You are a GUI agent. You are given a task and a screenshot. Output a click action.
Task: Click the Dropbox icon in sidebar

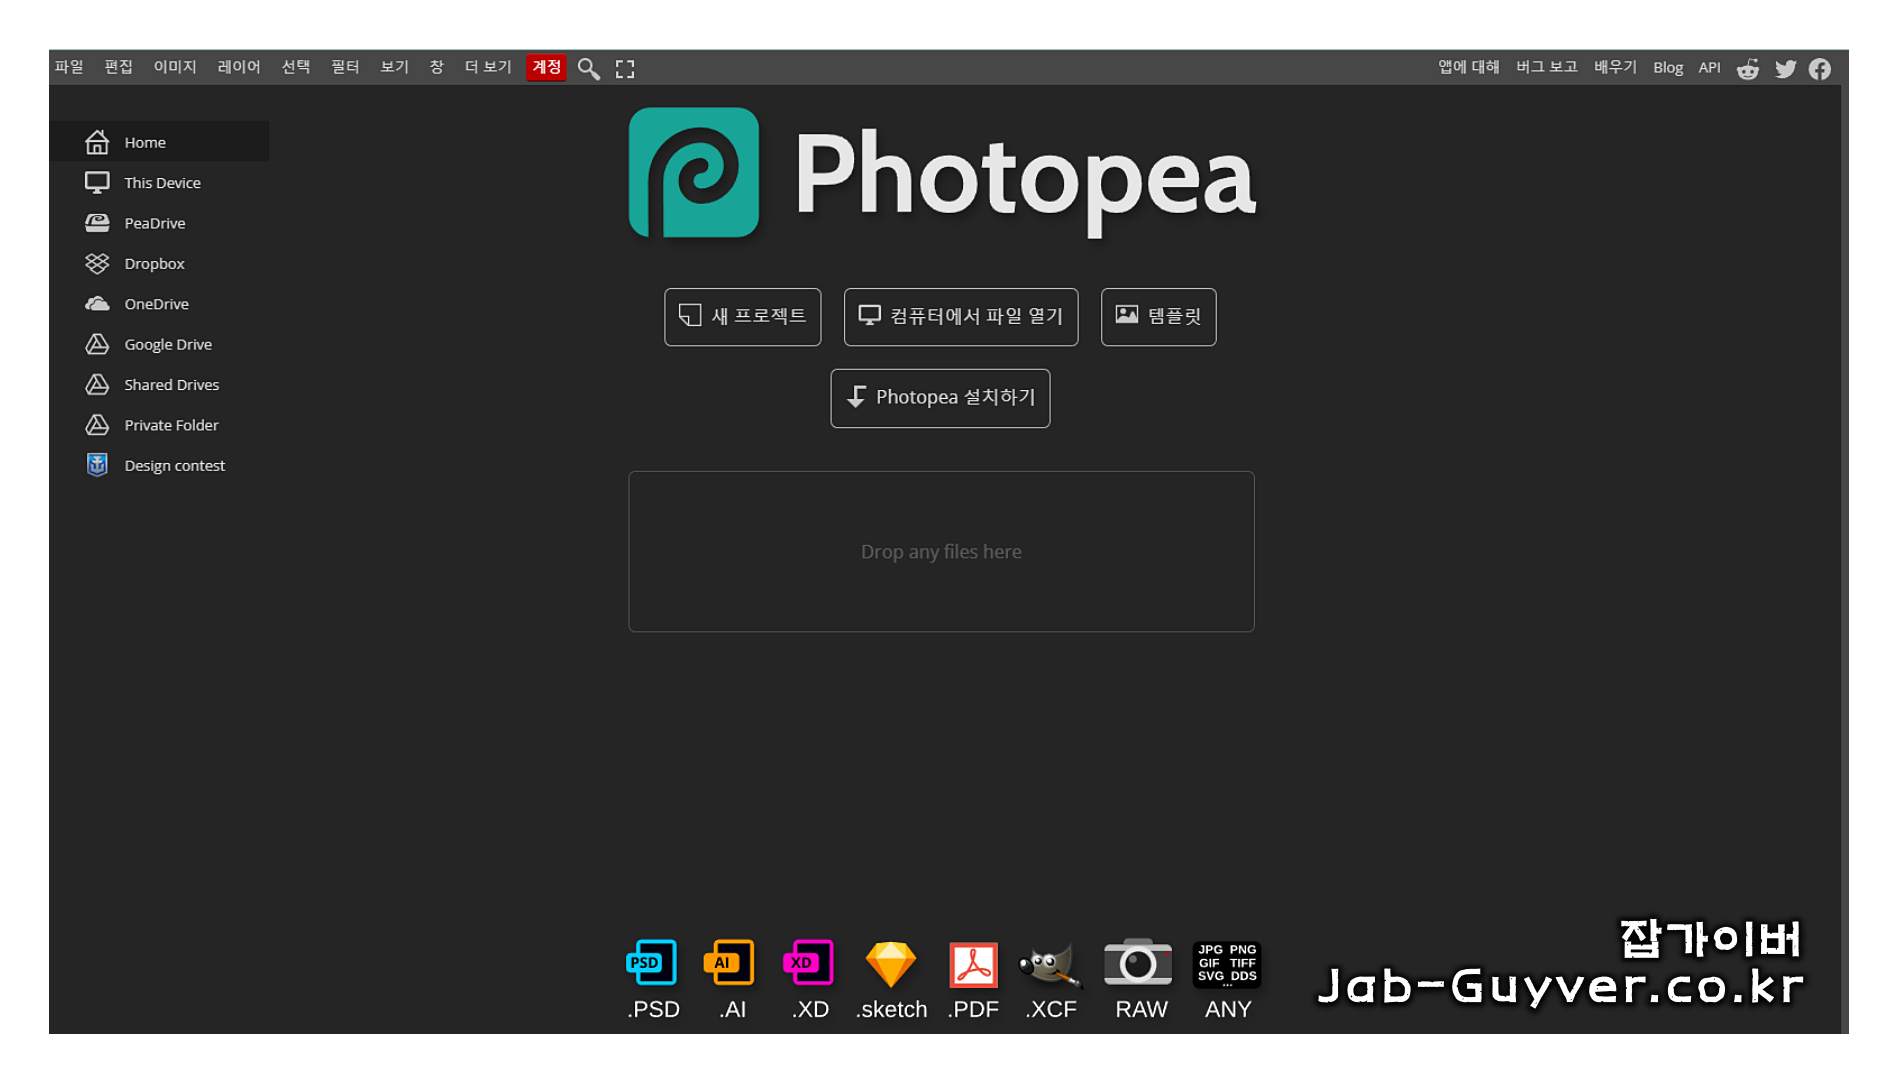pos(97,263)
